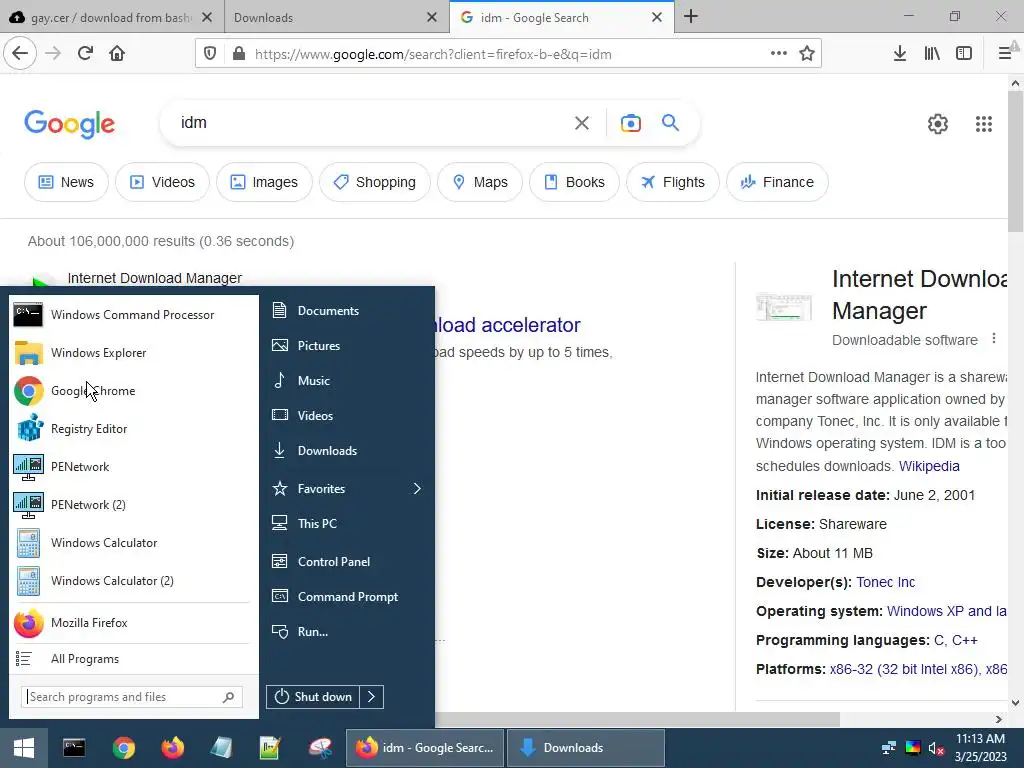Viewport: 1024px width, 768px height.
Task: Expand the Favorites submenu arrow
Action: coord(417,488)
